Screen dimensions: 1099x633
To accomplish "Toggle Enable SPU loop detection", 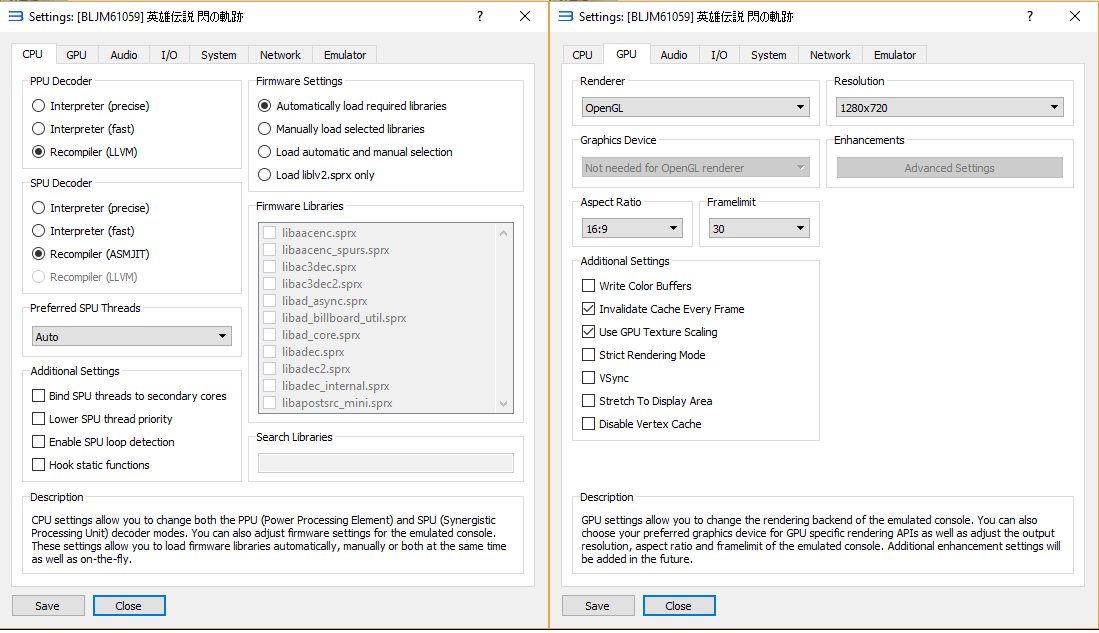I will pos(39,442).
